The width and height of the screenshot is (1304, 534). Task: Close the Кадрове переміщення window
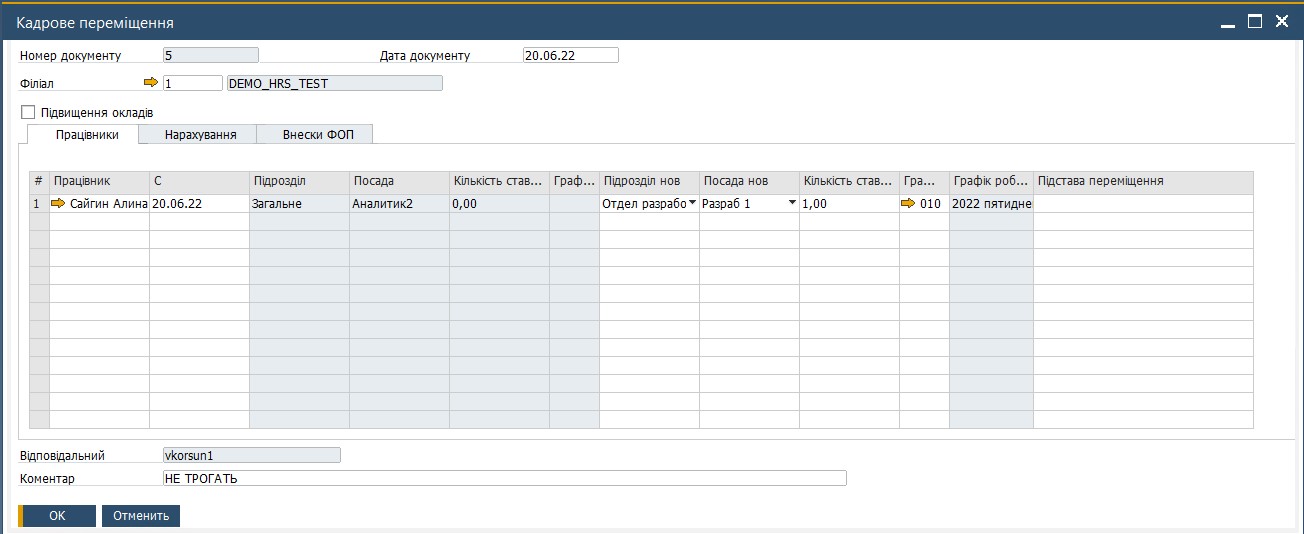pos(1281,20)
